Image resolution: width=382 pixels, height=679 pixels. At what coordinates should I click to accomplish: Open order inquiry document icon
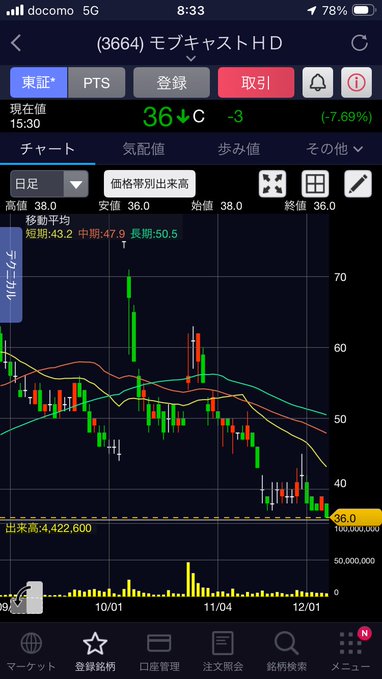coord(223,643)
